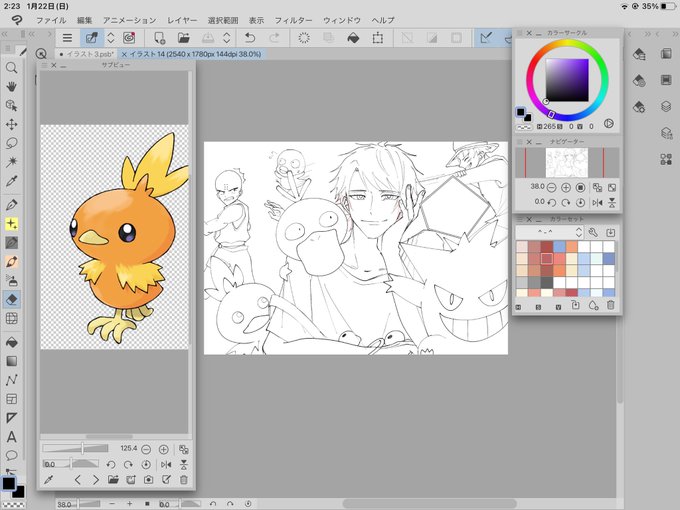Select the Hand move tool

(12, 86)
